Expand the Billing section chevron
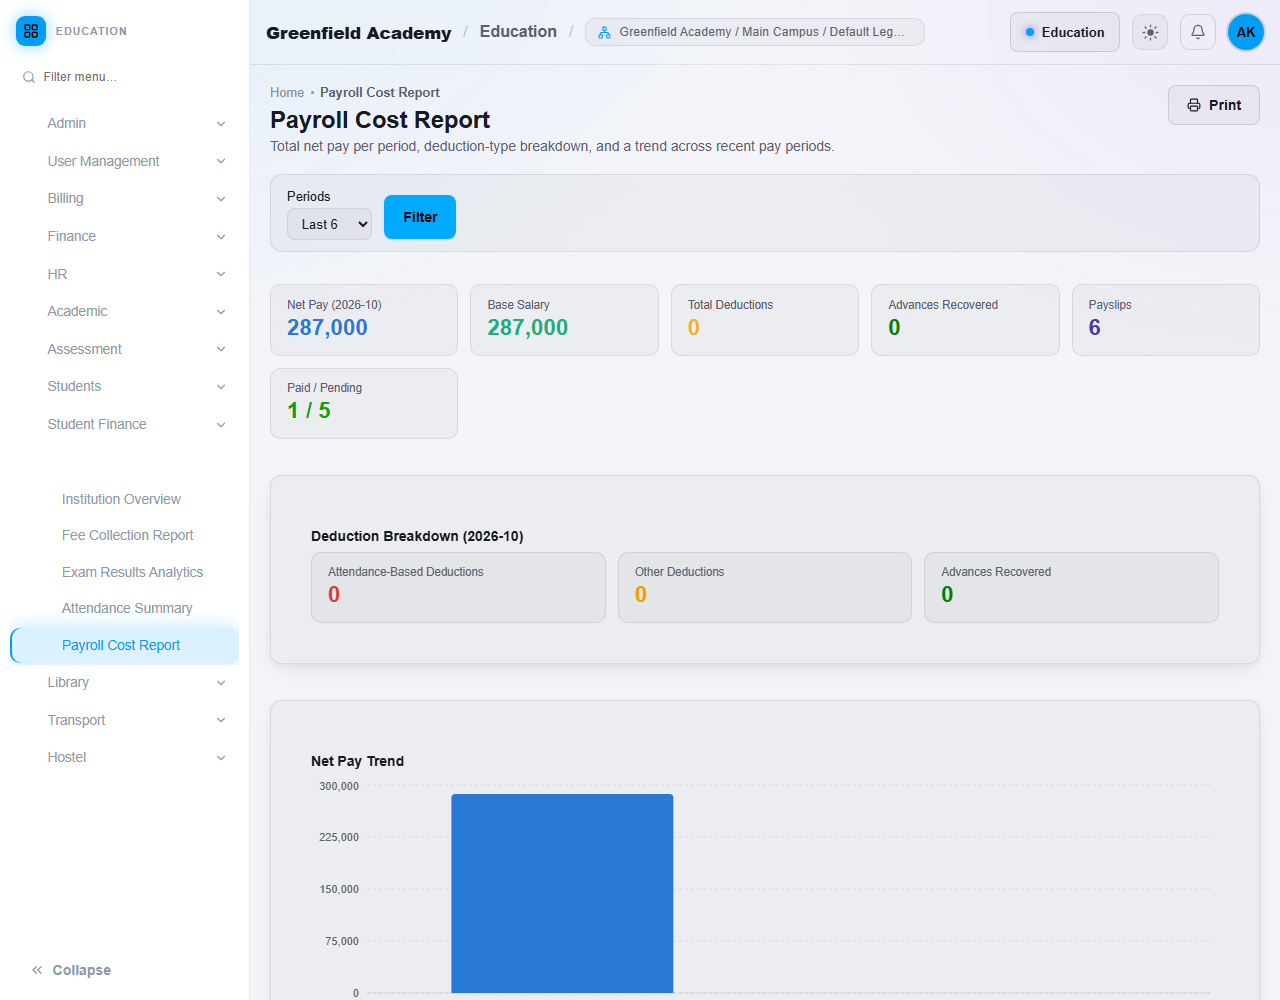Image resolution: width=1280 pixels, height=1000 pixels. pyautogui.click(x=221, y=199)
